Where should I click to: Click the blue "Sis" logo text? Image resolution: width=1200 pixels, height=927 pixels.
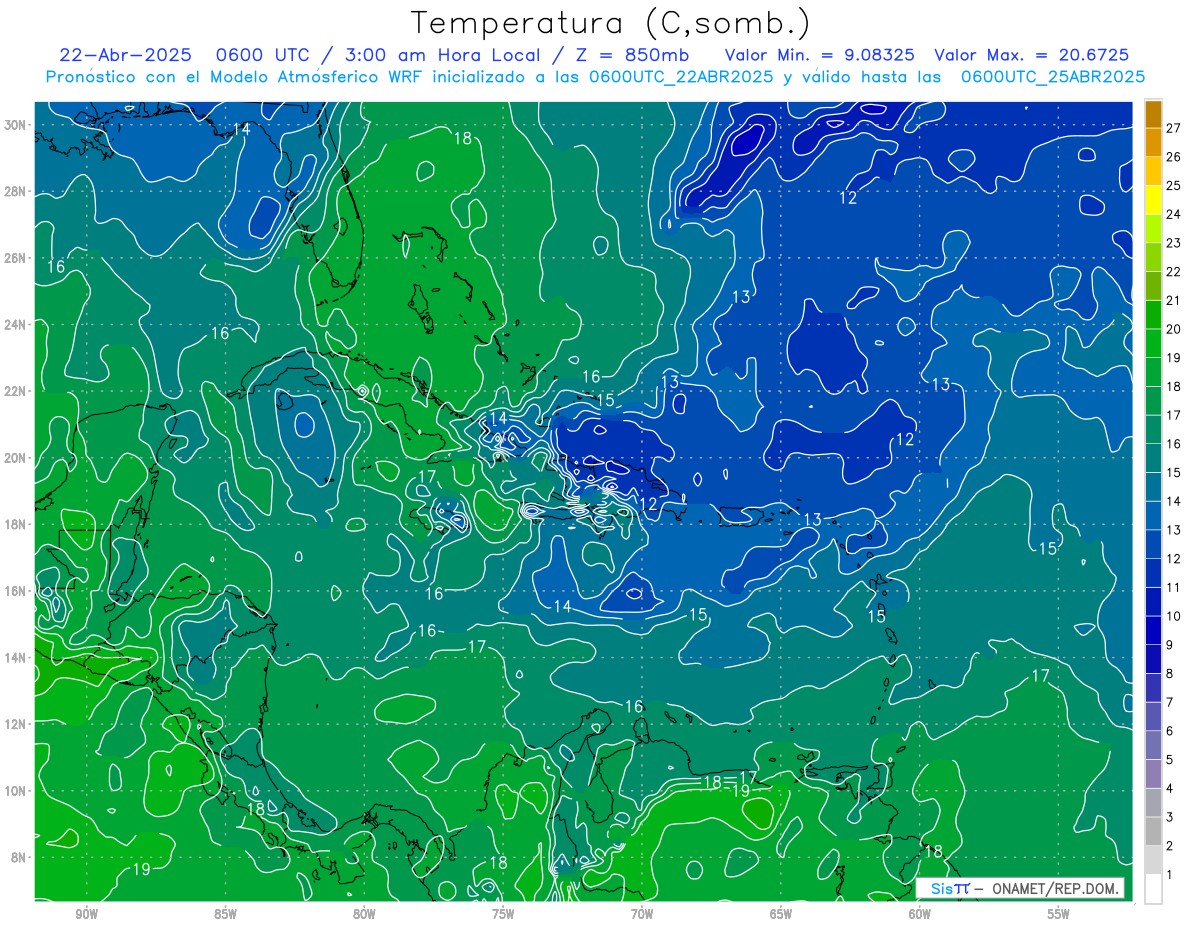coord(940,888)
